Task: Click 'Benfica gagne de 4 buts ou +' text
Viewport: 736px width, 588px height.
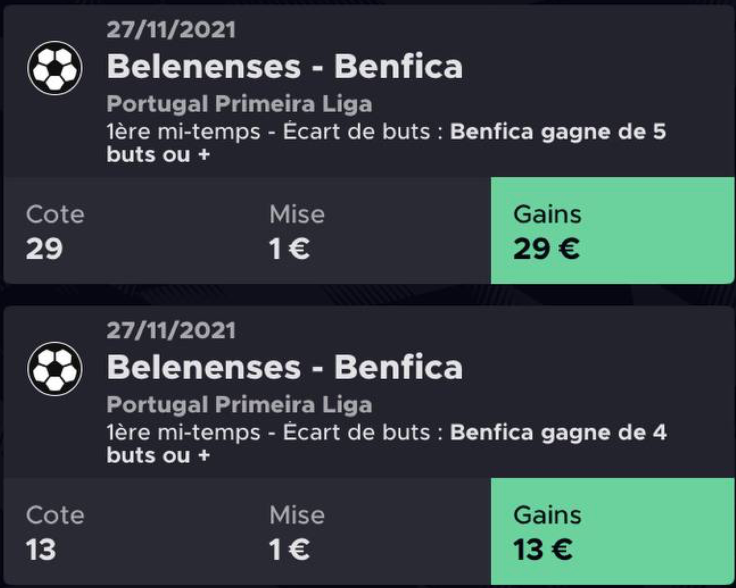Action: 386,444
